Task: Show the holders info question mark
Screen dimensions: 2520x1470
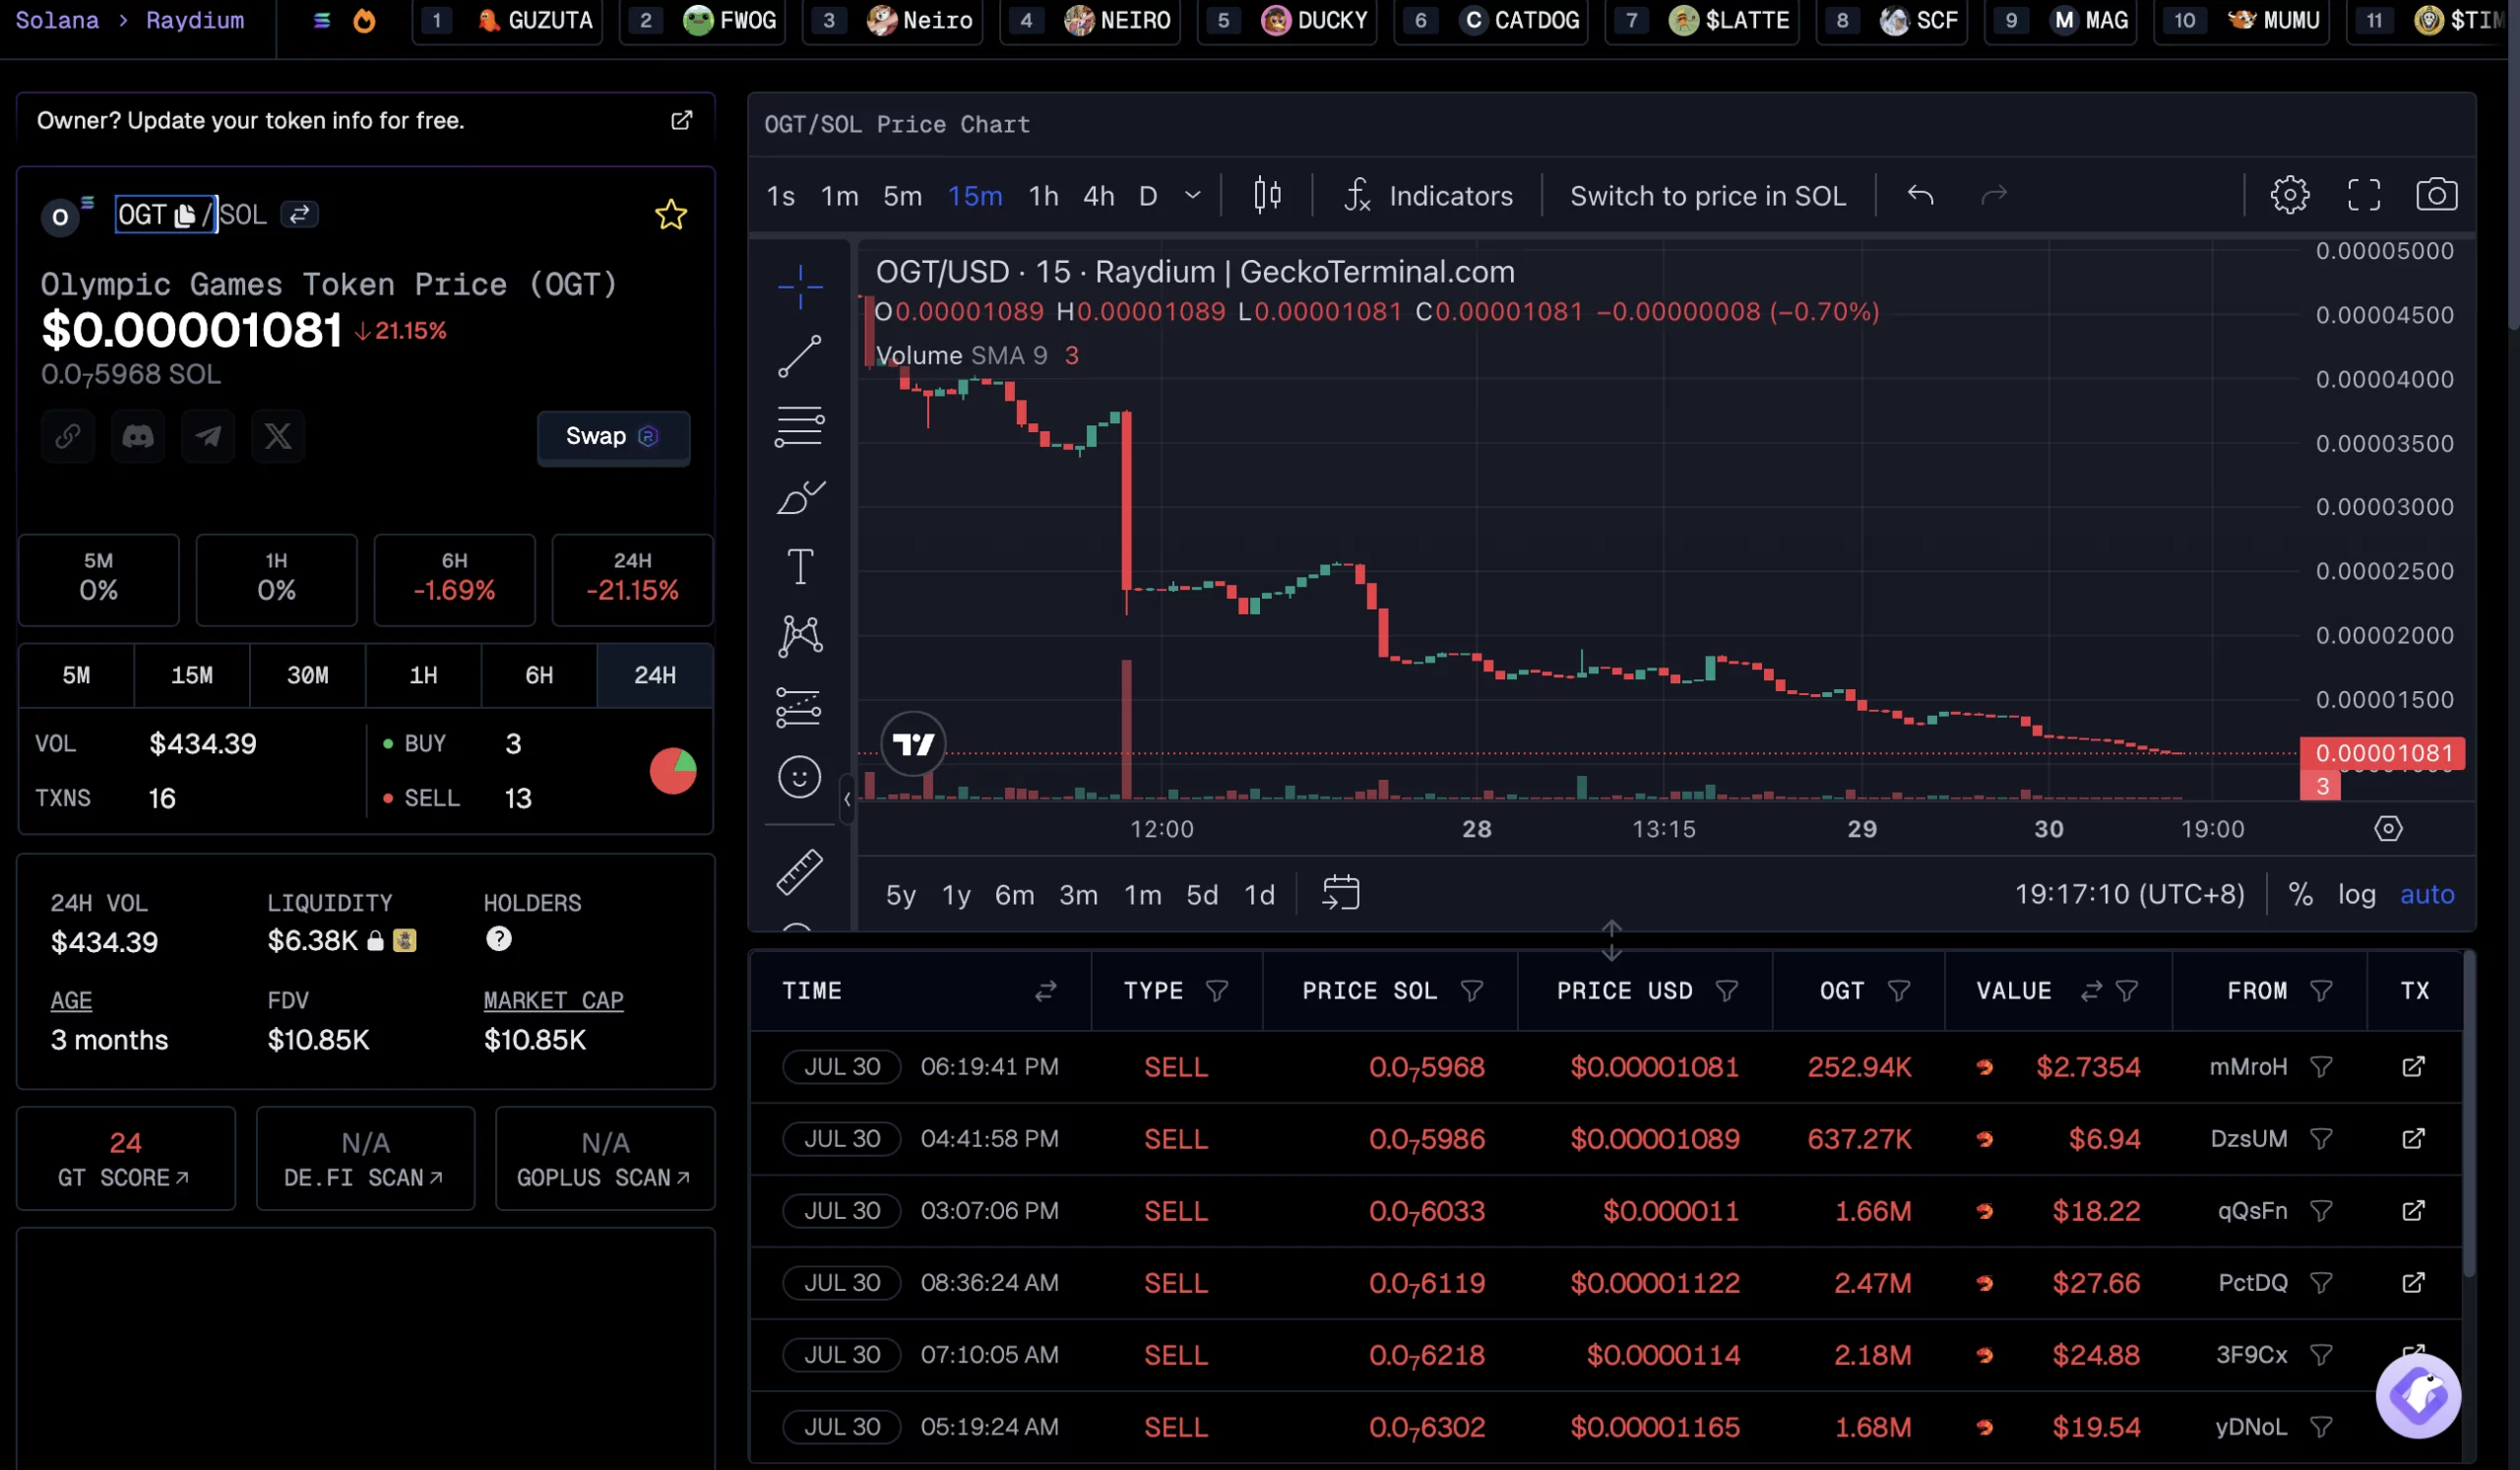Action: [498, 939]
